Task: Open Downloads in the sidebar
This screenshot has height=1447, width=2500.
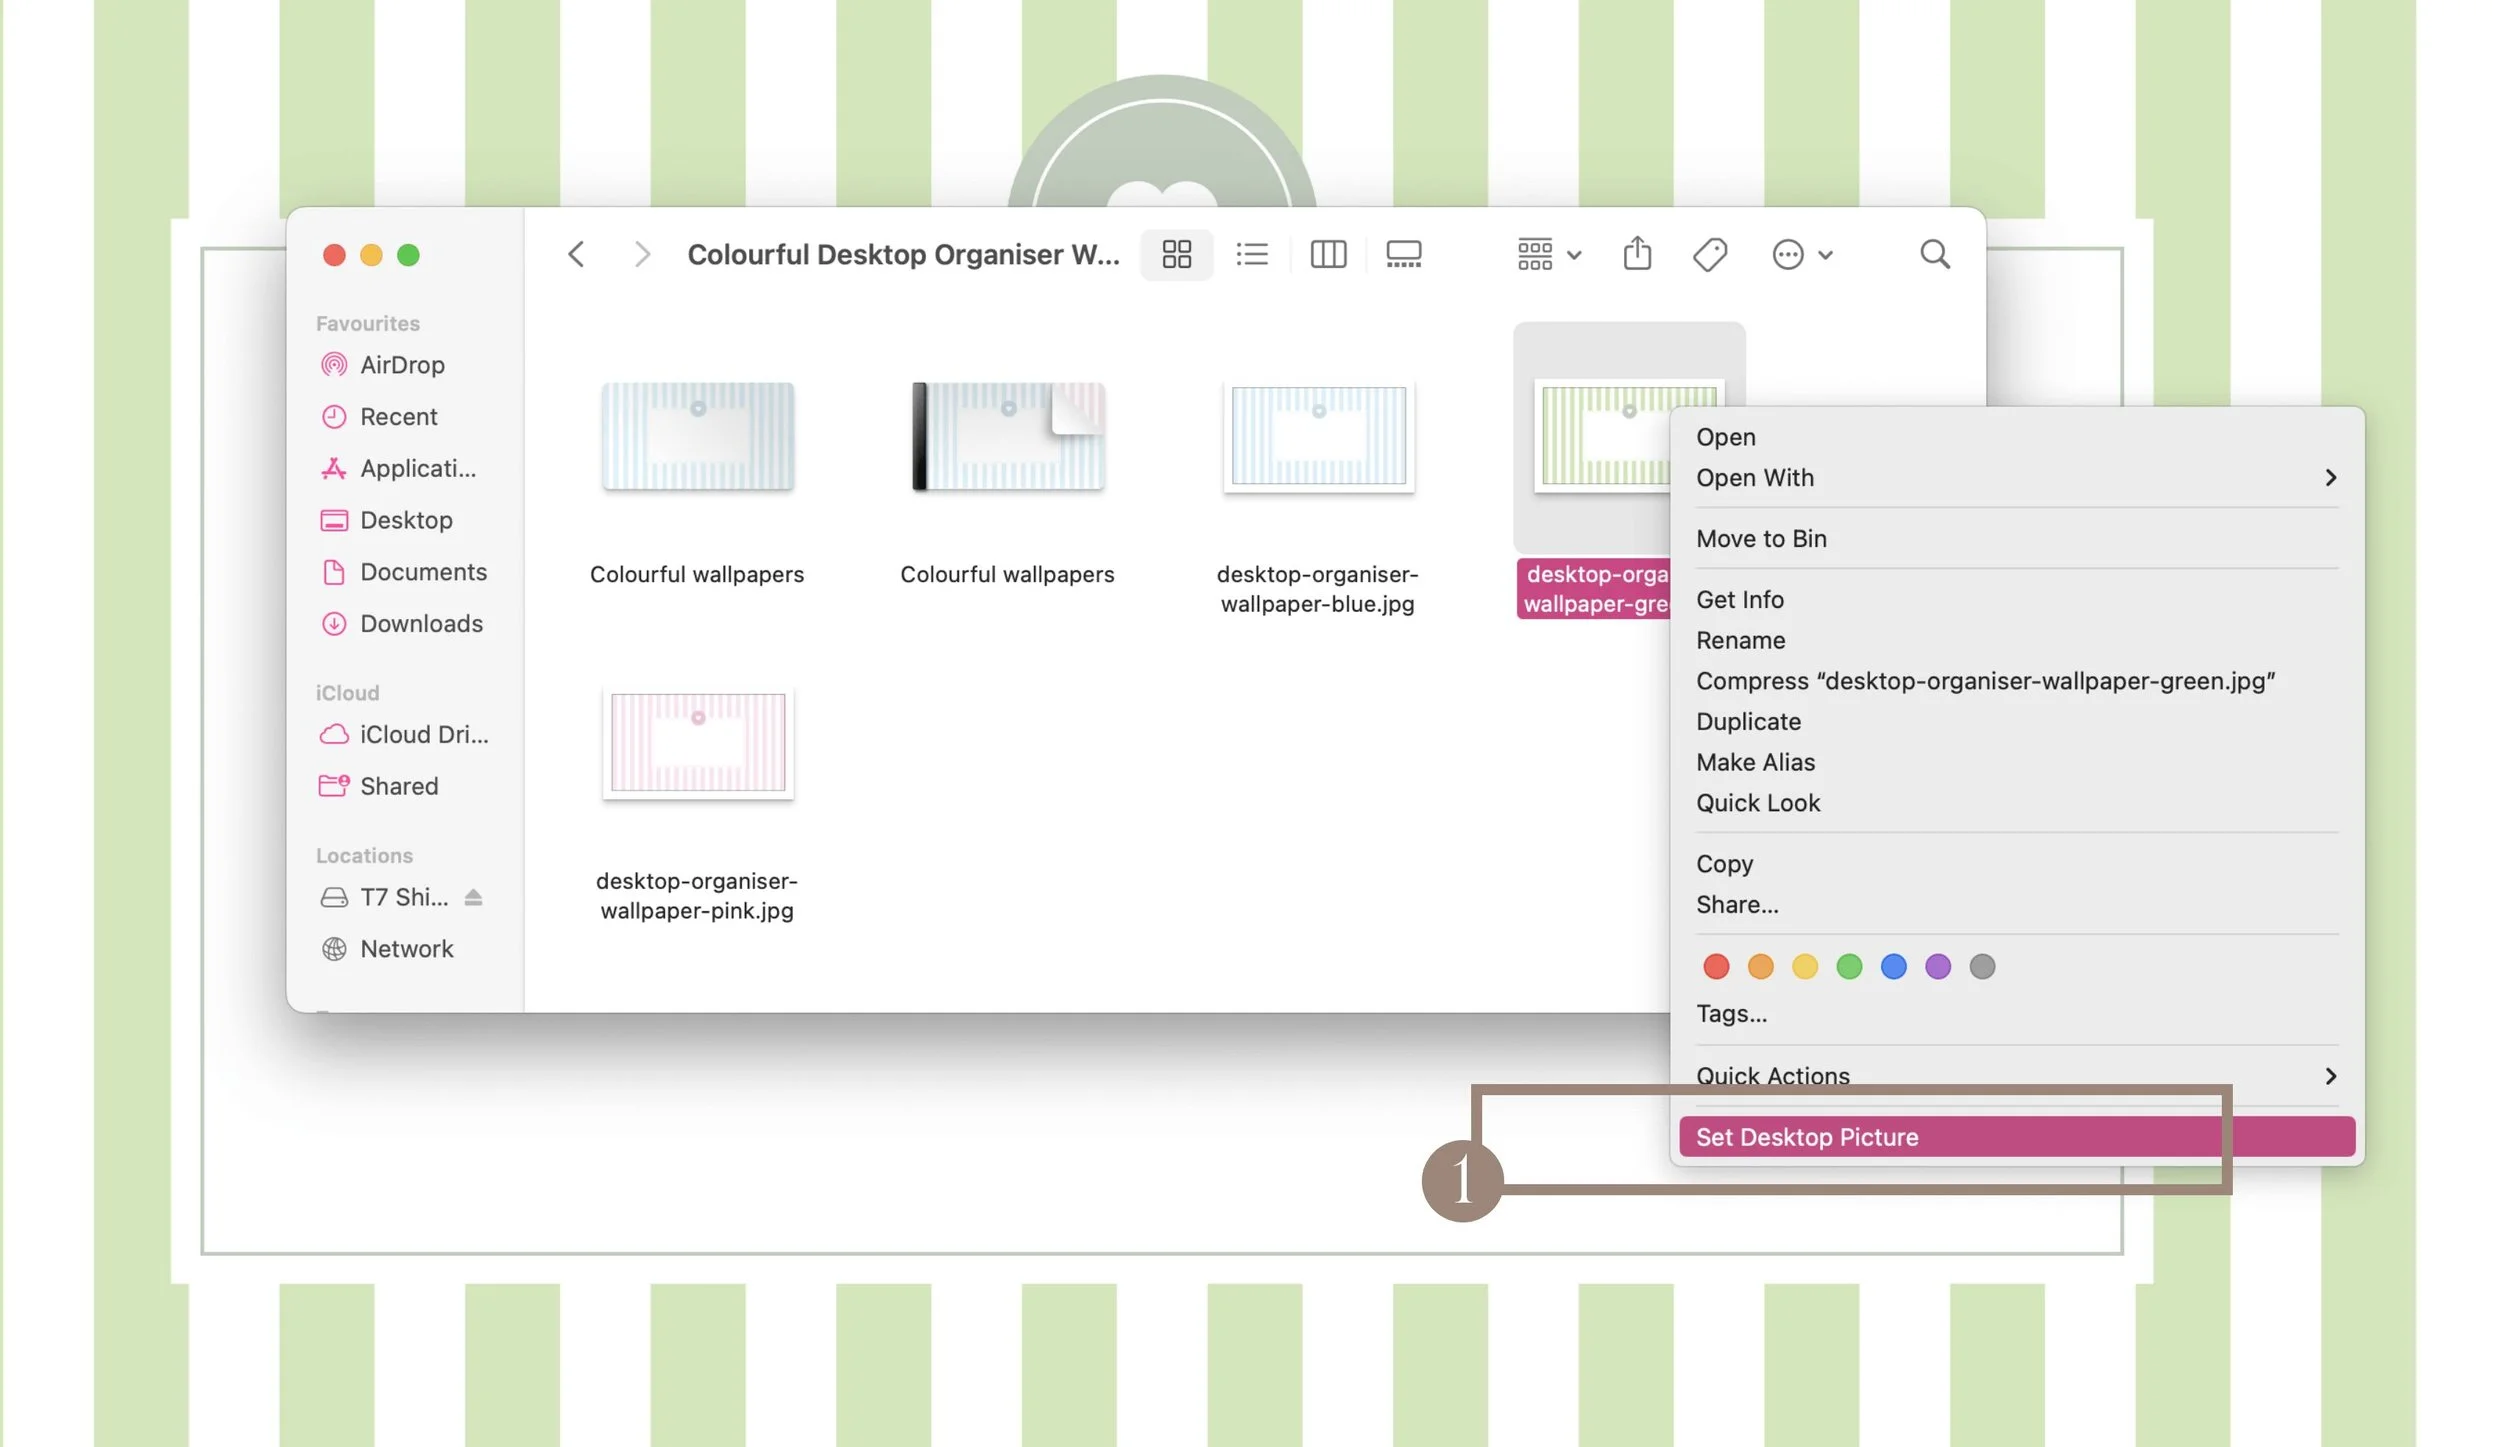Action: [420, 624]
